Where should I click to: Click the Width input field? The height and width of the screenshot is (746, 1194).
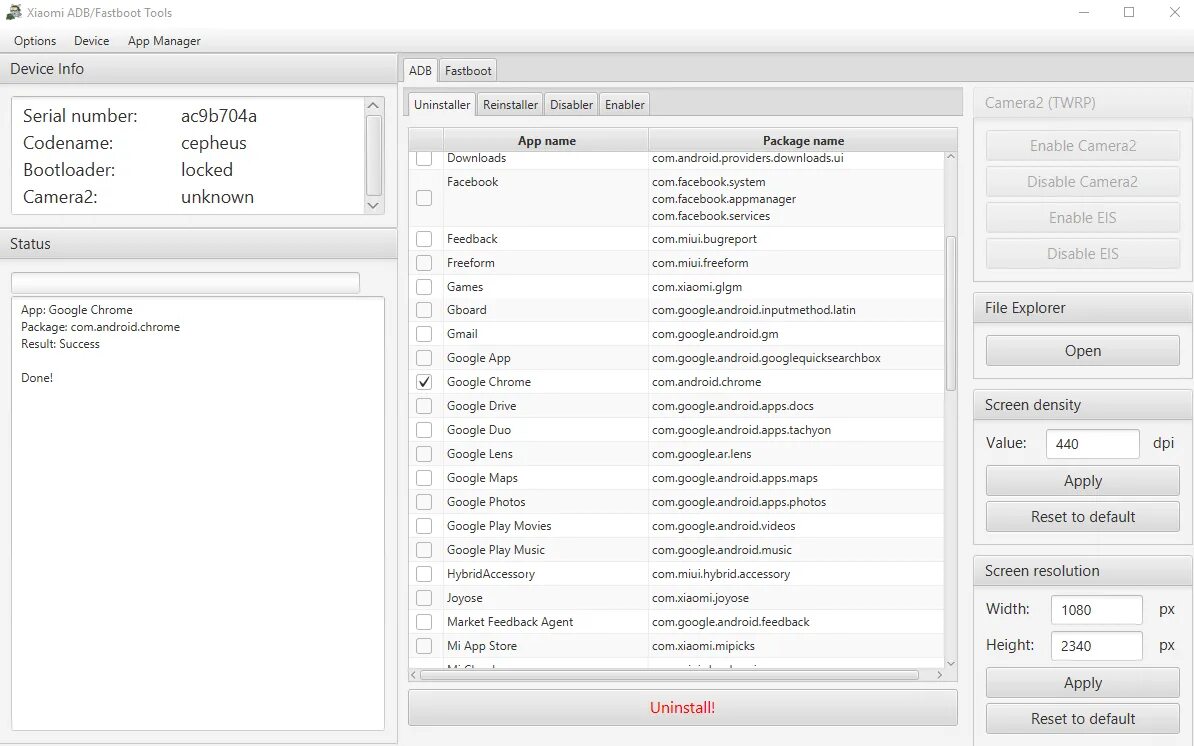[x=1097, y=610]
